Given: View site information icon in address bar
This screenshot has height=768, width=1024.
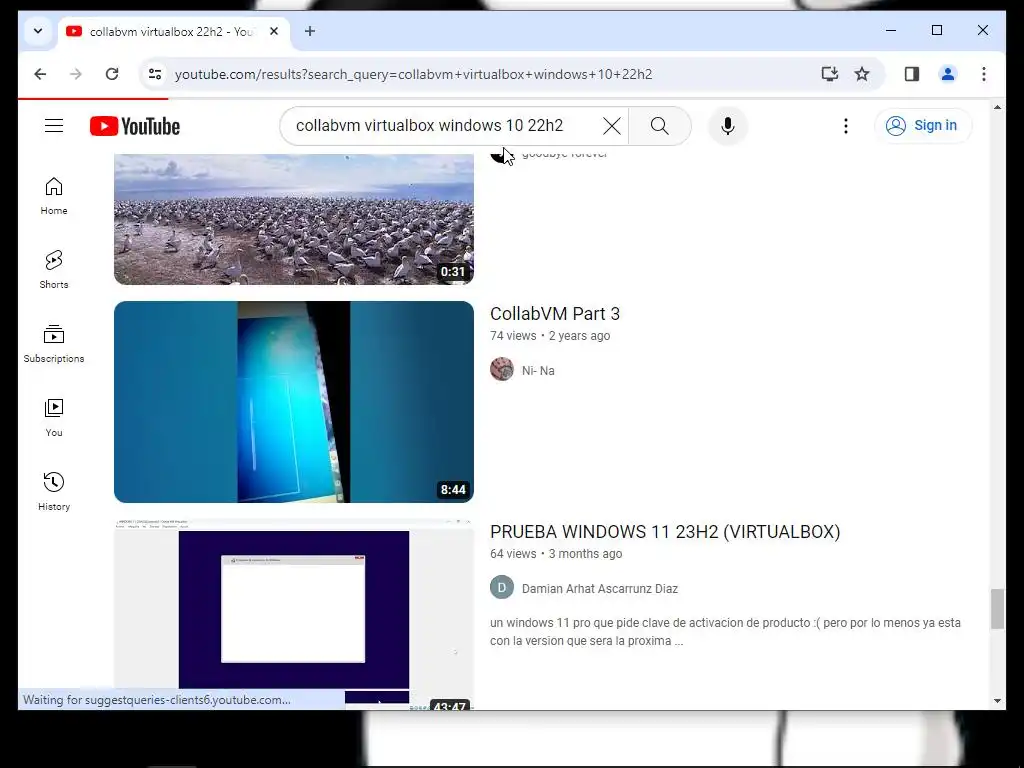Looking at the screenshot, I should [155, 74].
